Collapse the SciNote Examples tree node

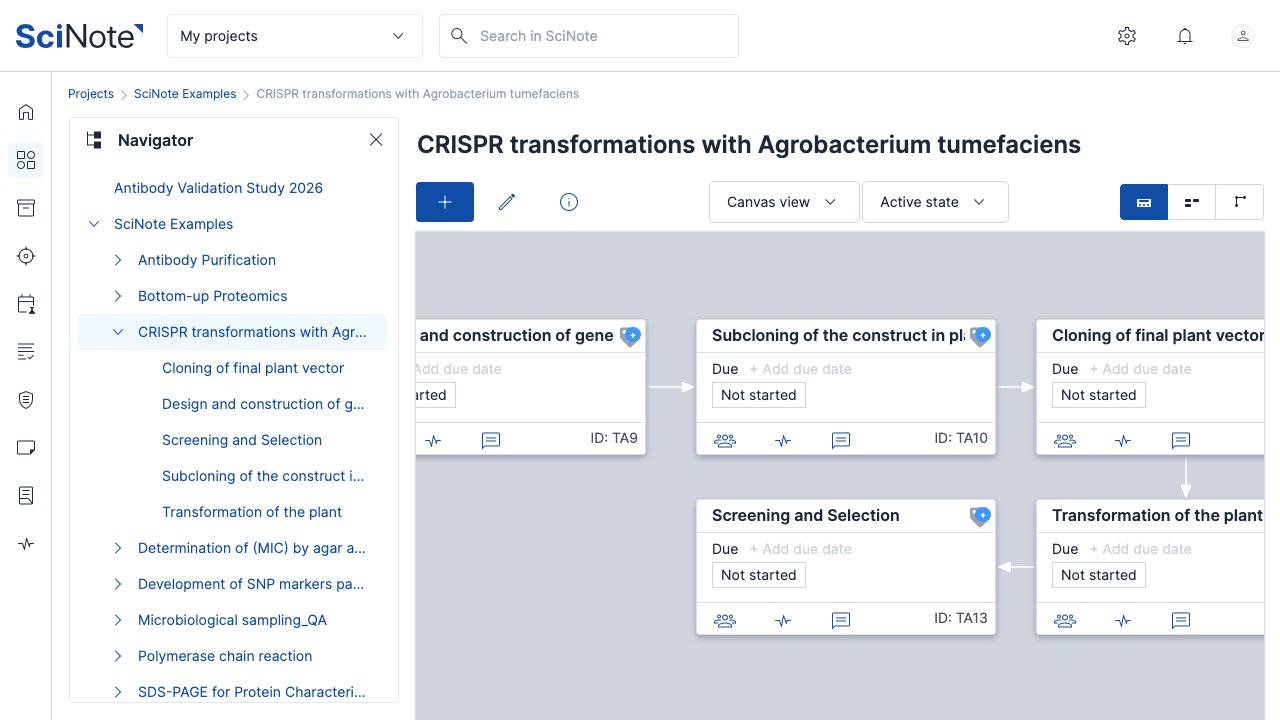[94, 224]
